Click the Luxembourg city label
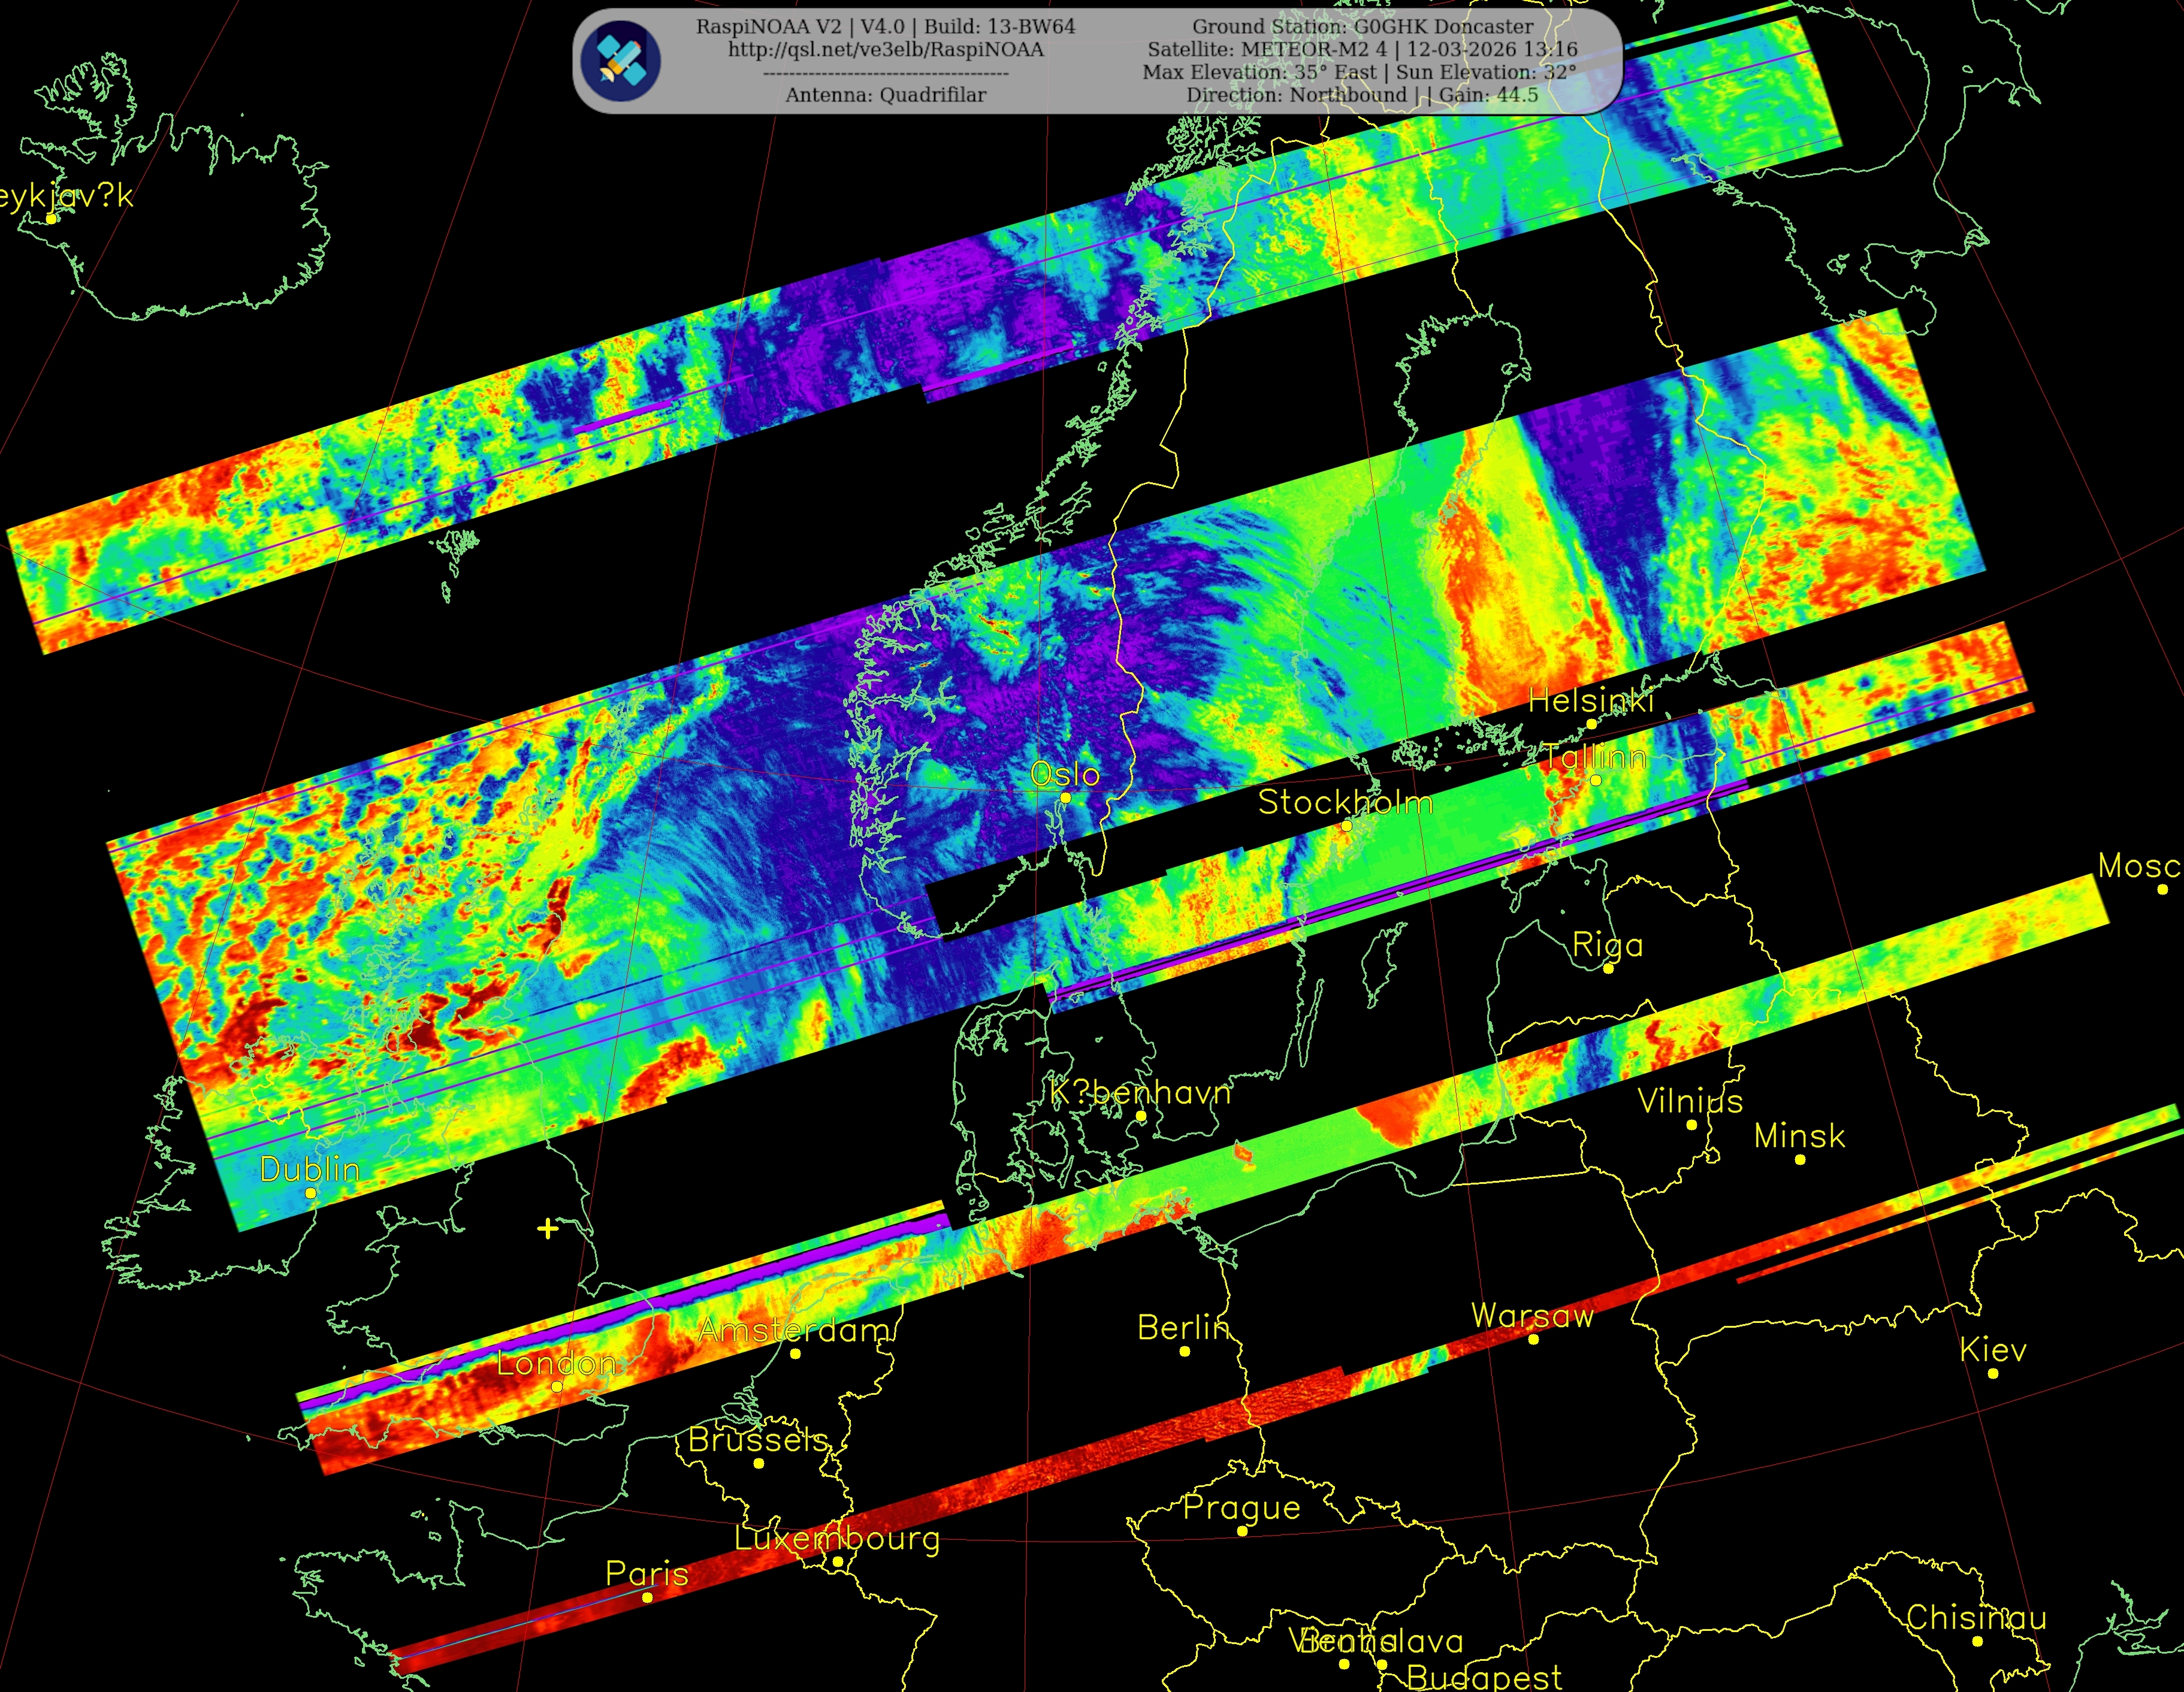2184x1692 pixels. point(837,1538)
